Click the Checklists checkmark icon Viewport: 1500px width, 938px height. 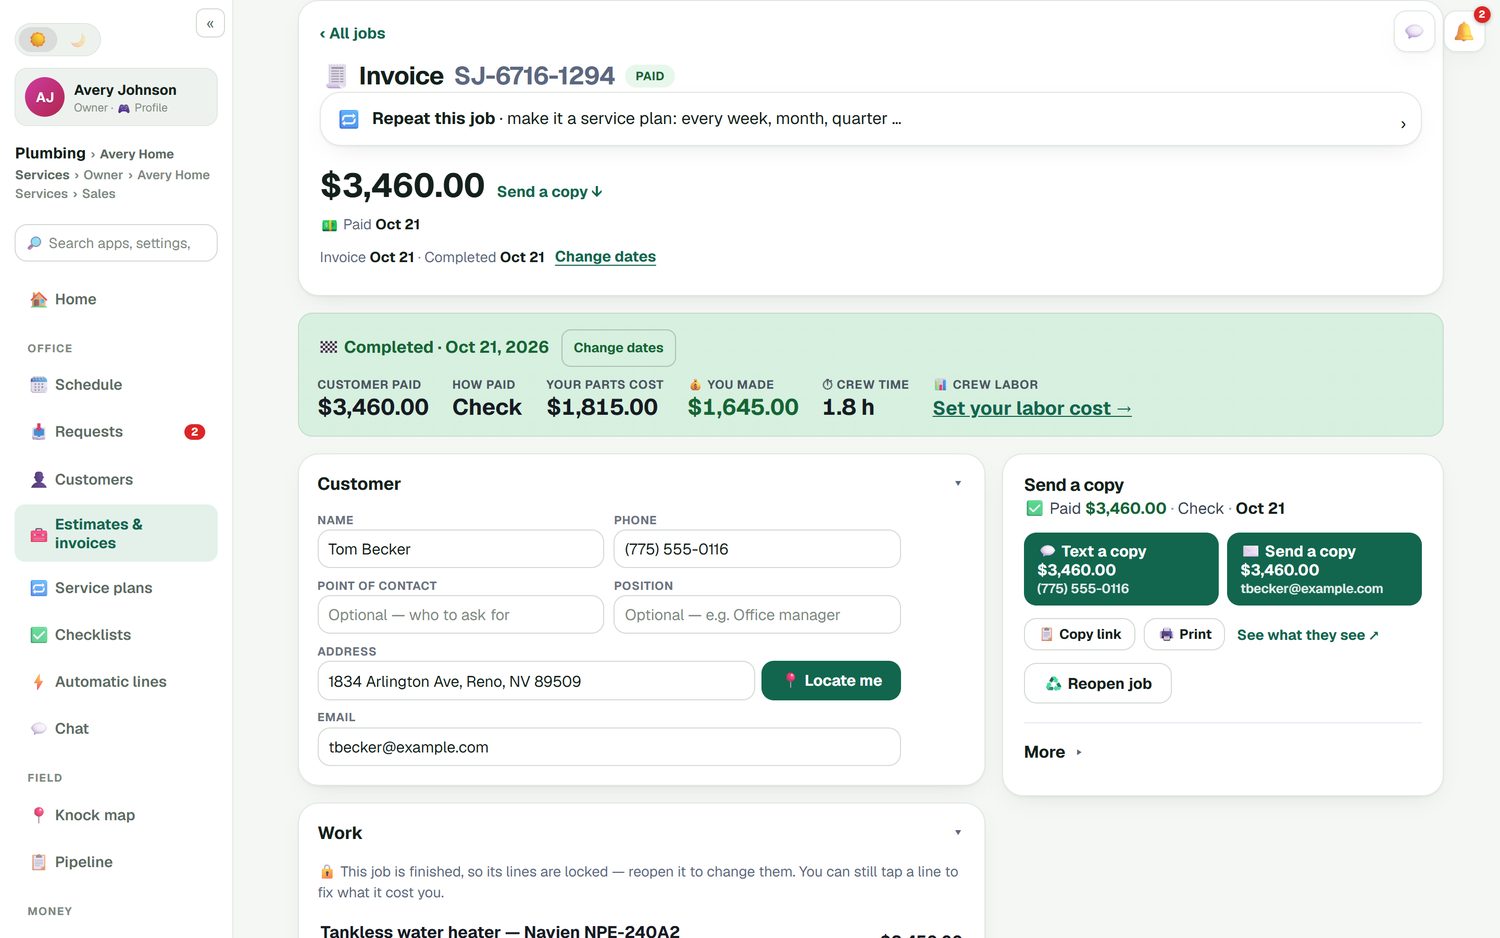[39, 635]
